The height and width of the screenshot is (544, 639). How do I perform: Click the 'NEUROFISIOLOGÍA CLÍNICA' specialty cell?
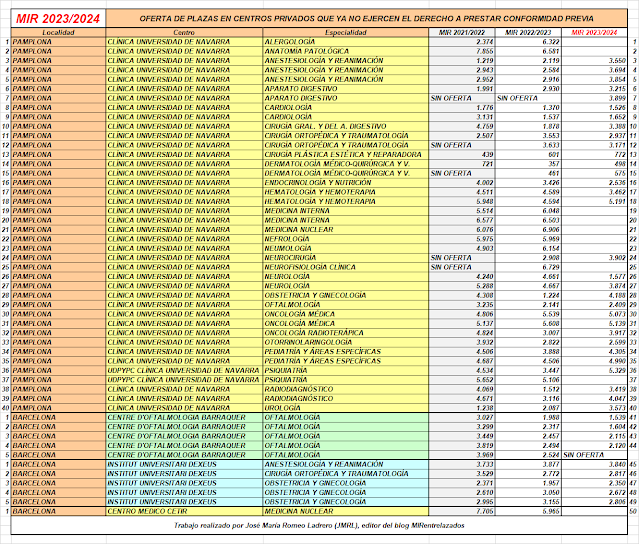[x=346, y=267]
